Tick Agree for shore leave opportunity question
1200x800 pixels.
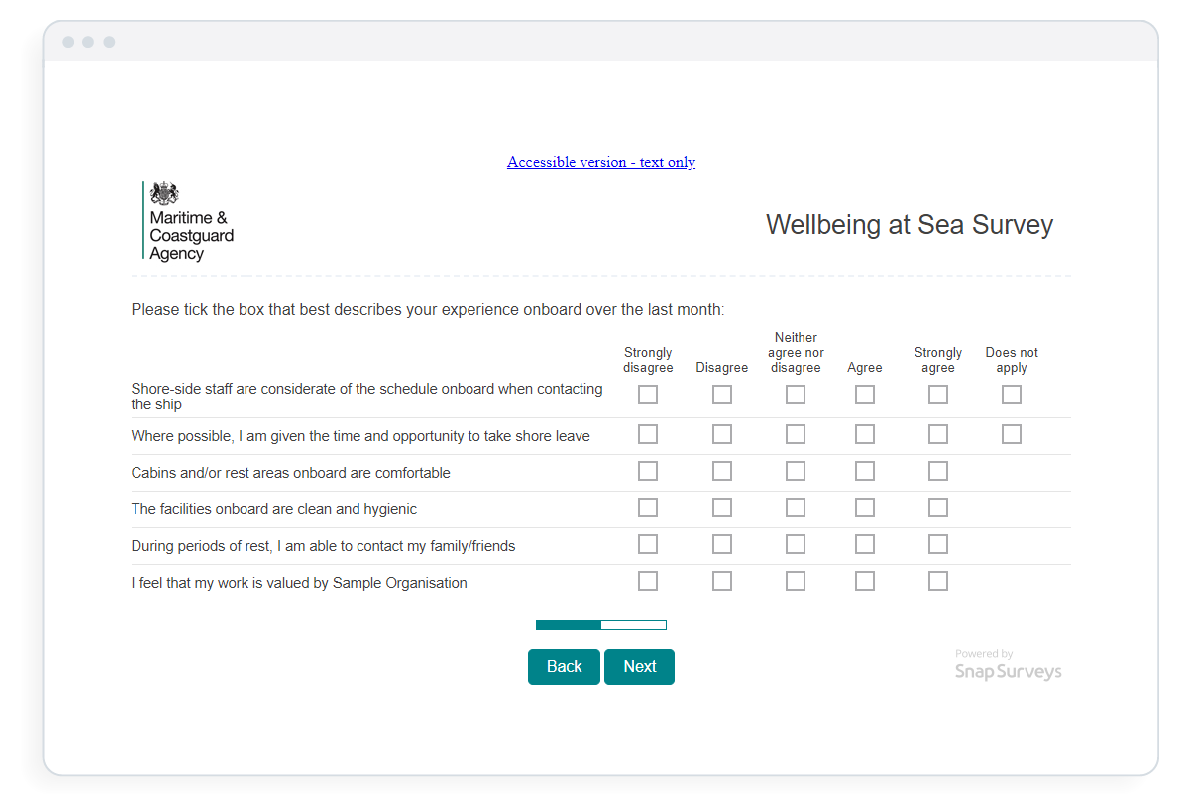click(x=865, y=434)
